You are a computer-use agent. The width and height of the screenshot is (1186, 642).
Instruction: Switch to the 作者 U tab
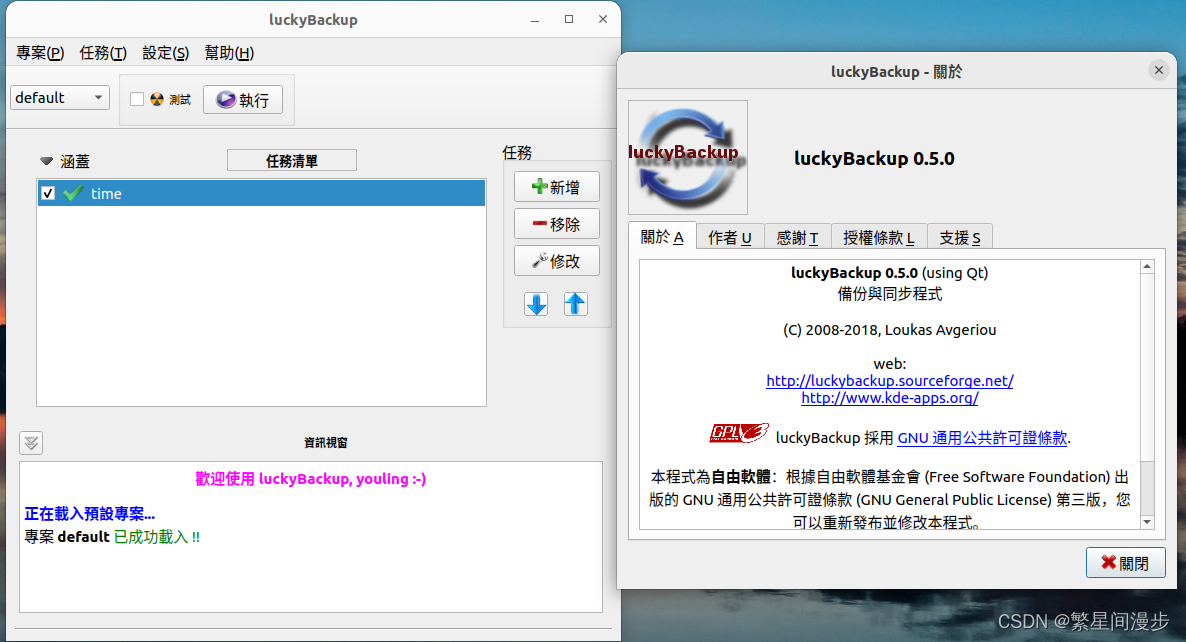pos(730,237)
